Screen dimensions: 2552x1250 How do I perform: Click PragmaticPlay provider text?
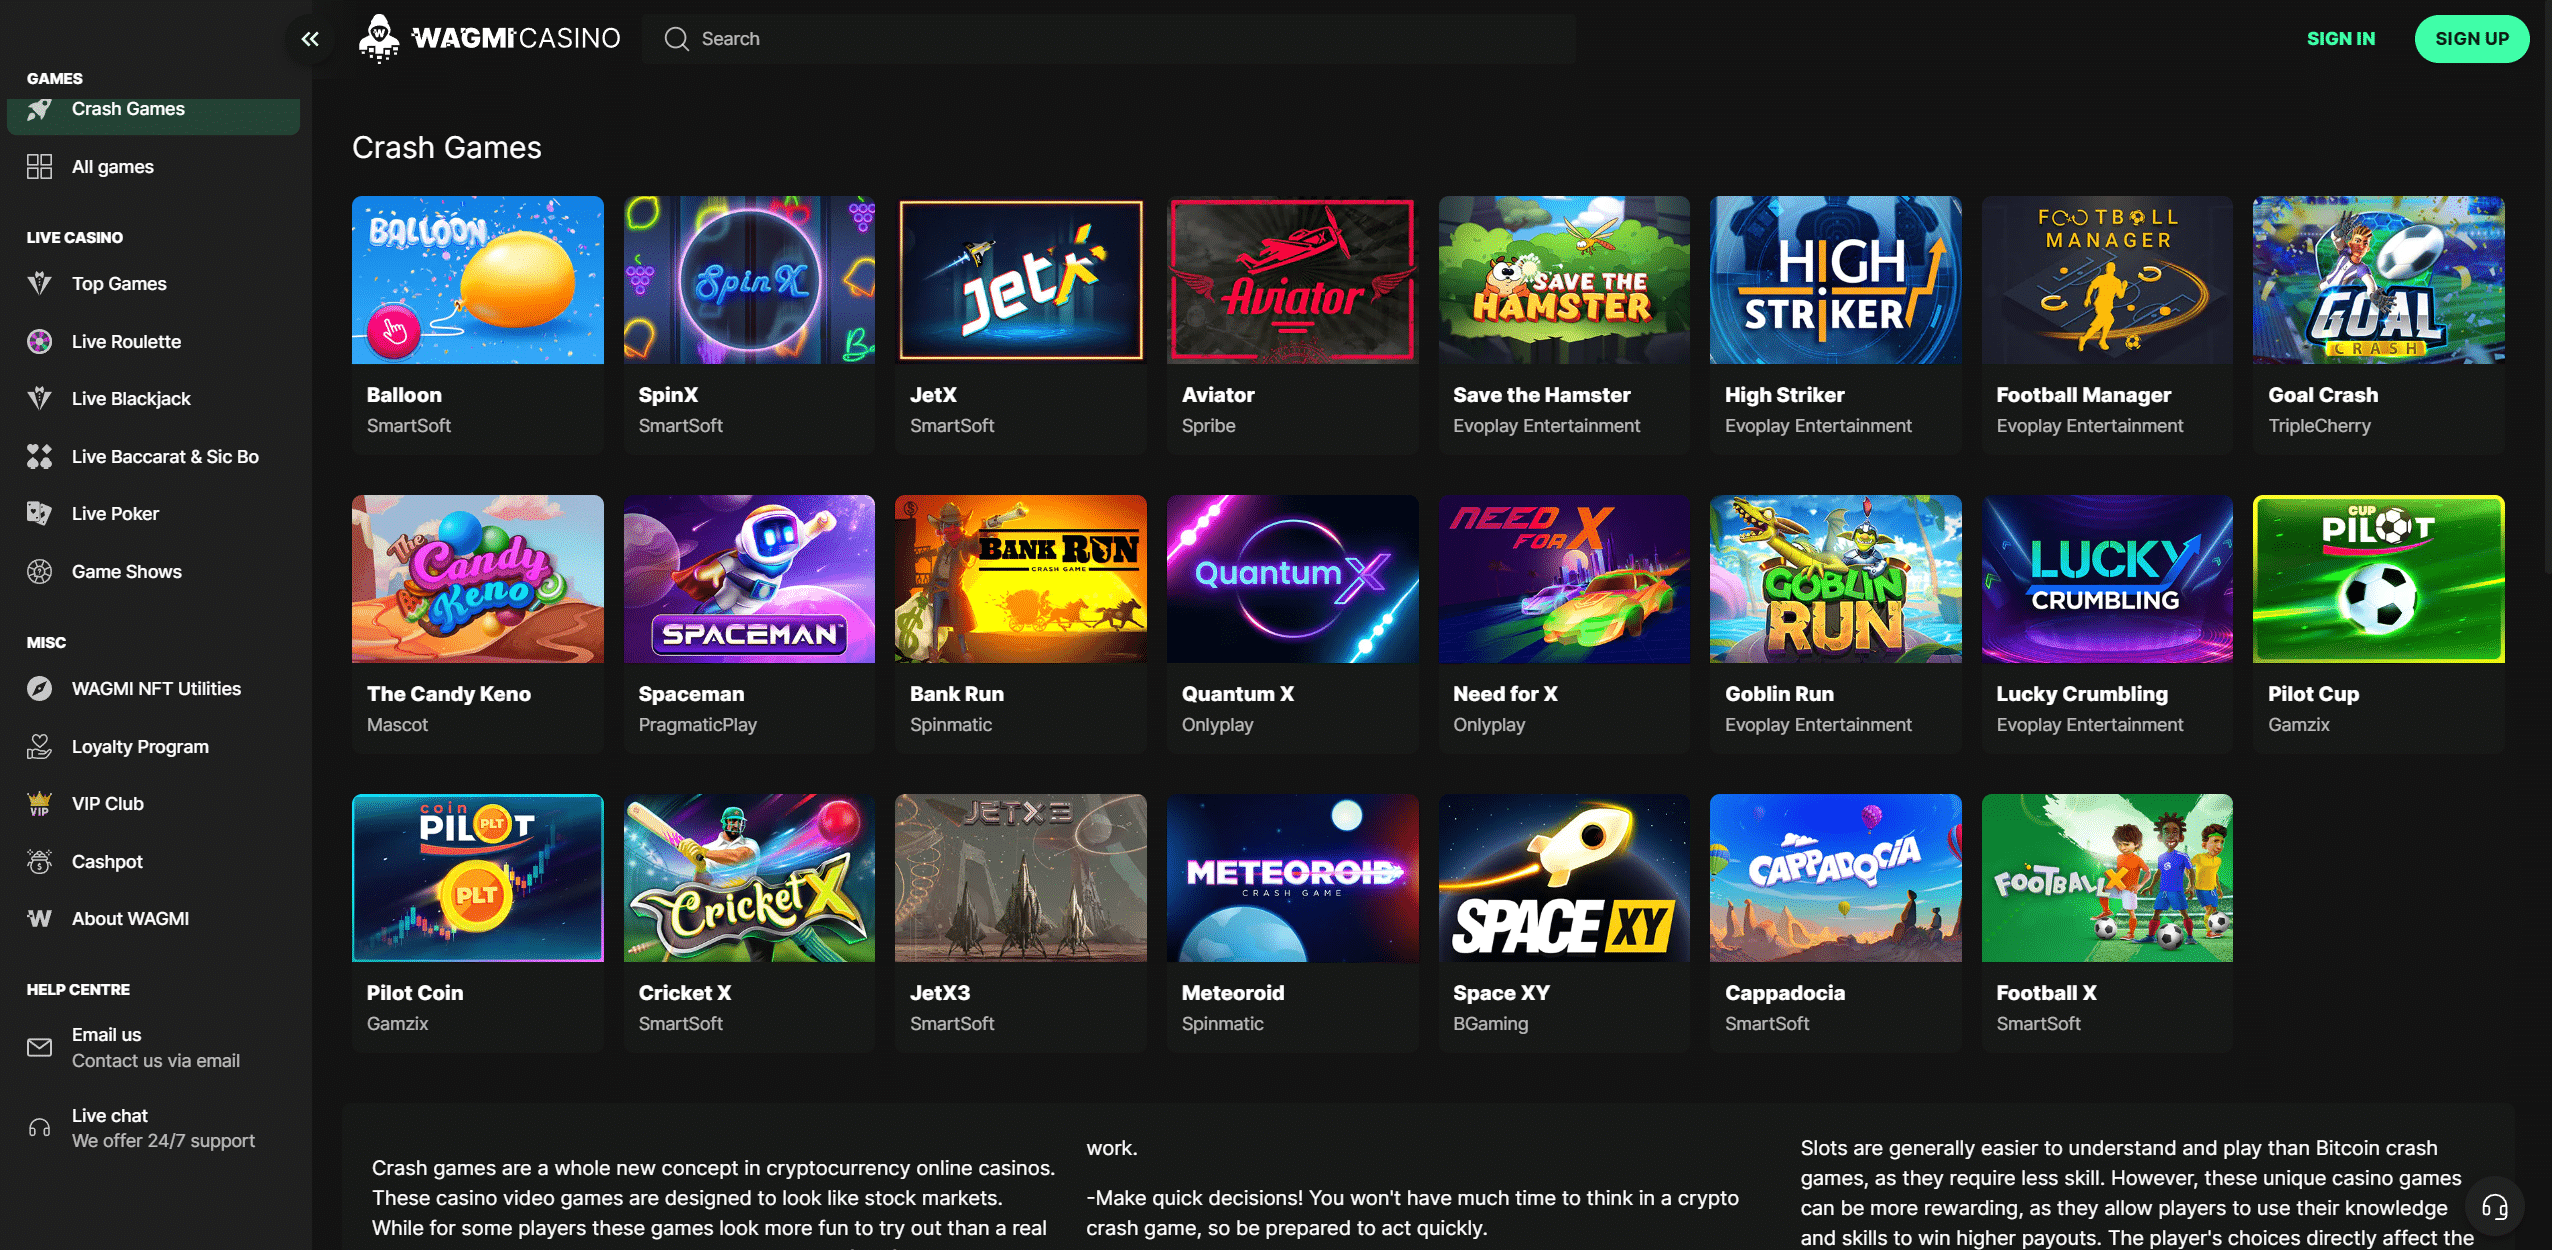tap(697, 725)
